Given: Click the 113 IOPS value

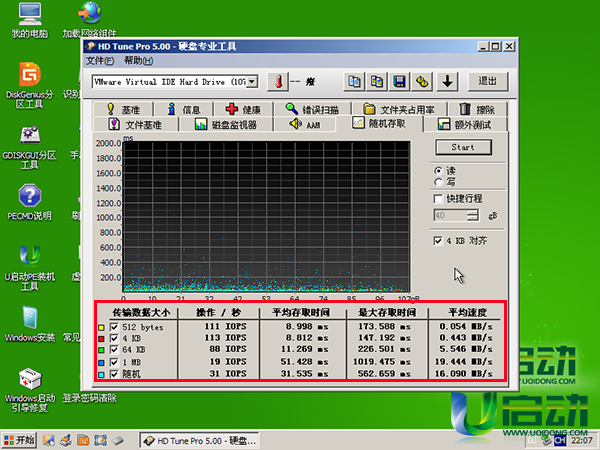Looking at the screenshot, I should point(225,338).
